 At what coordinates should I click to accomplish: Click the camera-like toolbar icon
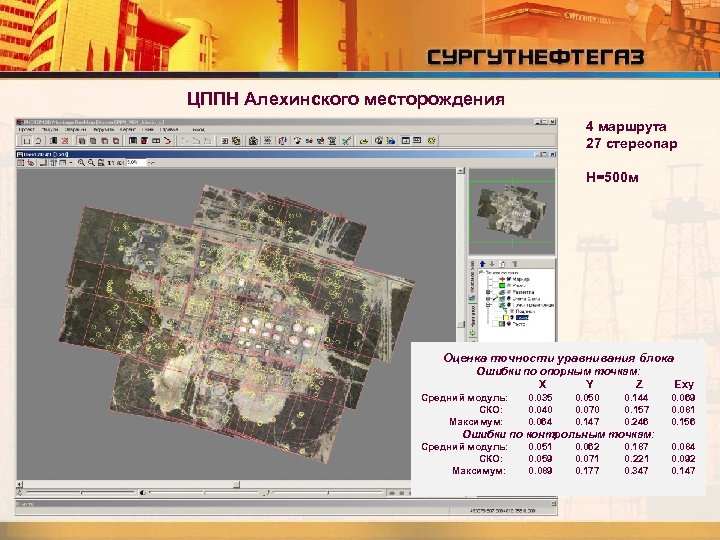click(253, 141)
